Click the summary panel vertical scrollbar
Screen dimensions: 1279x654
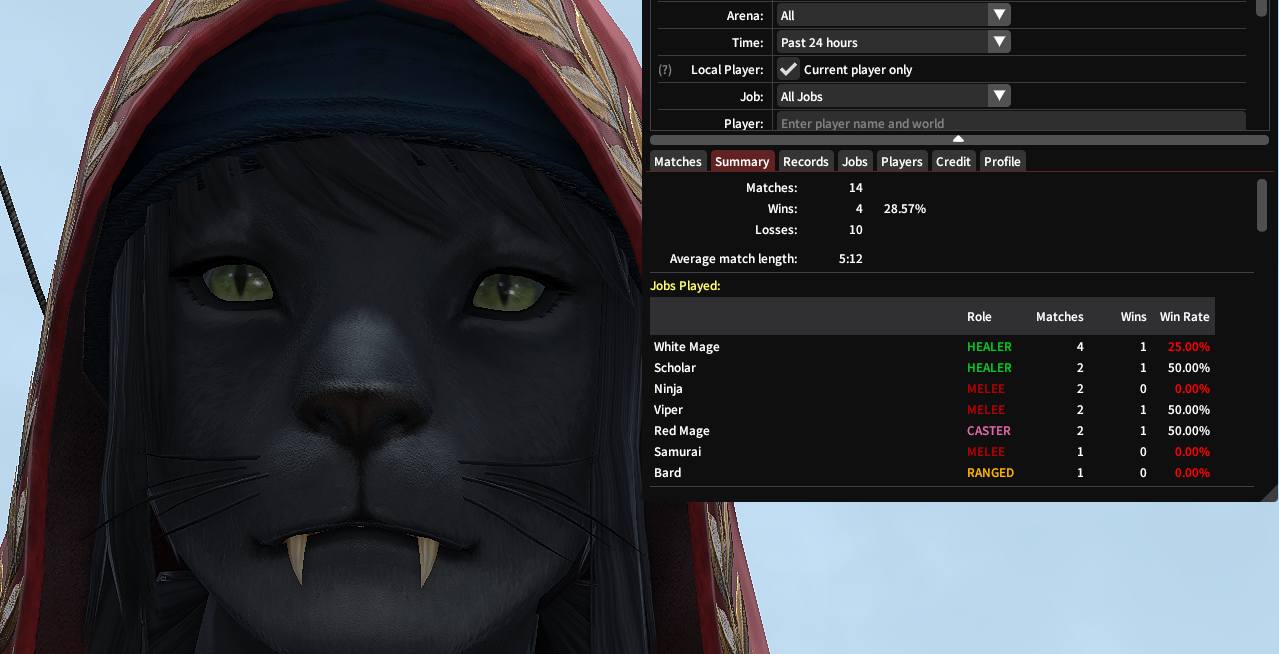click(1262, 205)
